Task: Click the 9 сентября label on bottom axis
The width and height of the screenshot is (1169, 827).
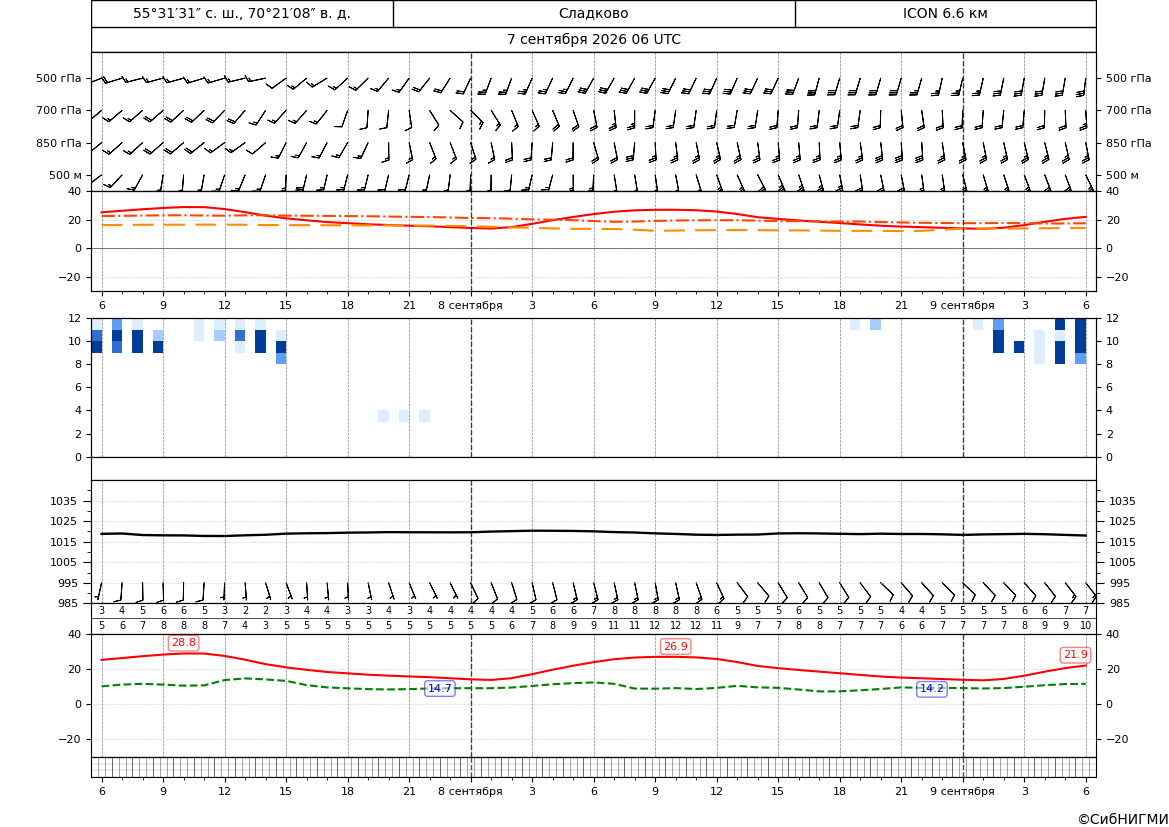Action: point(962,791)
